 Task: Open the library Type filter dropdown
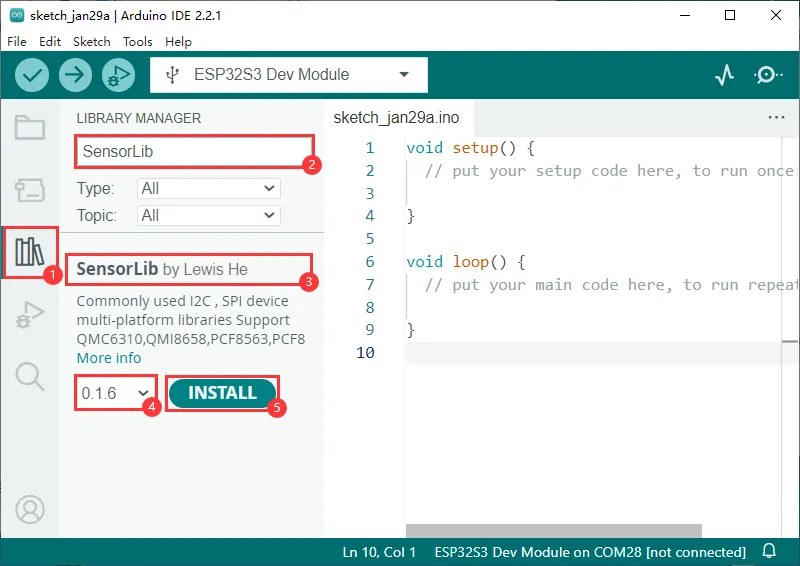pyautogui.click(x=209, y=188)
